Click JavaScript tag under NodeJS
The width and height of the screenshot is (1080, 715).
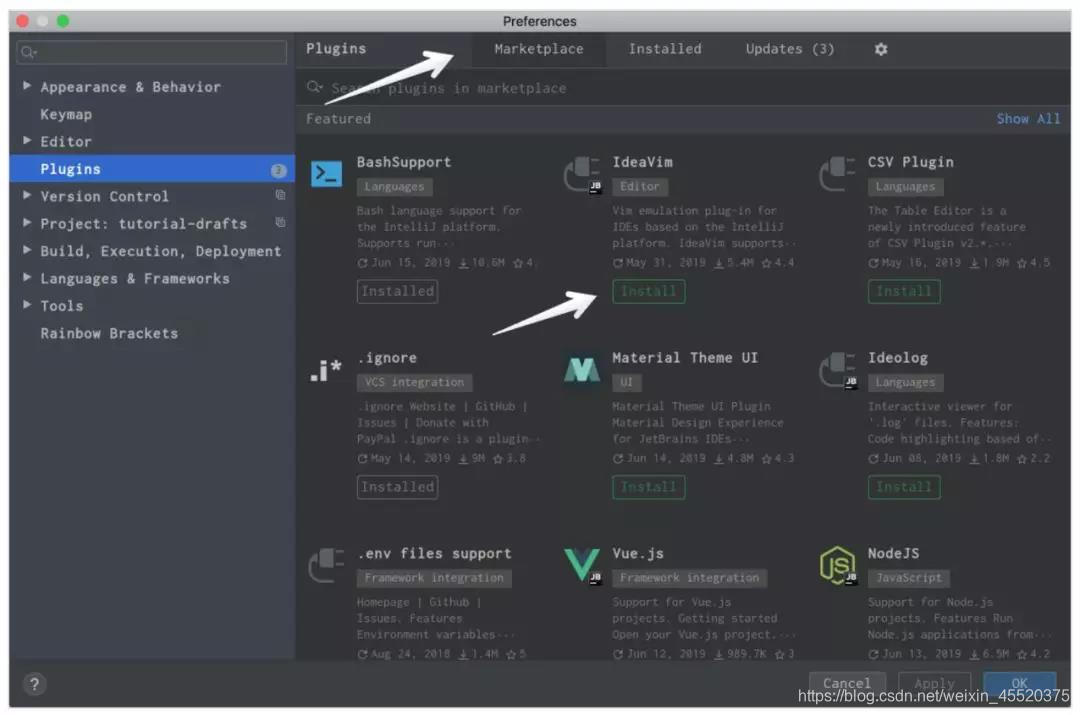(x=908, y=578)
